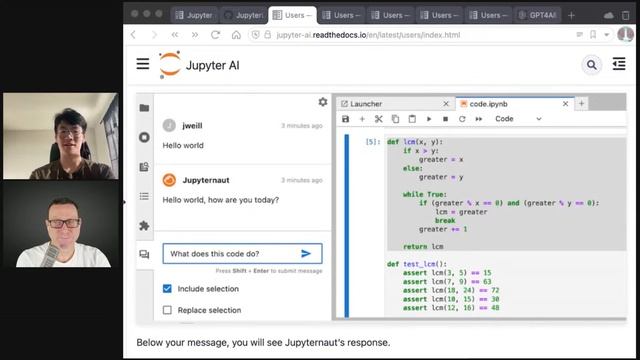Select the bottom video participant thumbnail

point(61,224)
